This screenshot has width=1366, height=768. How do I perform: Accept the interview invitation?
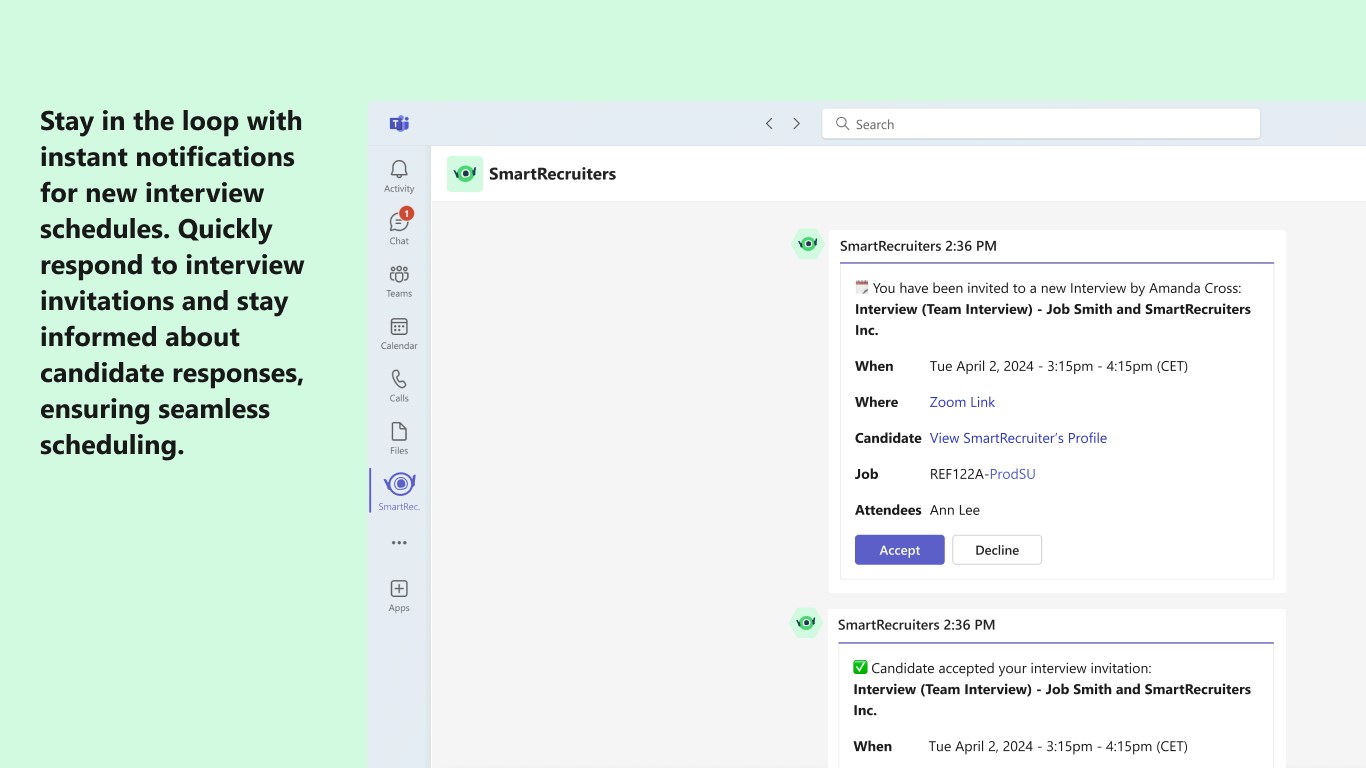coord(899,550)
